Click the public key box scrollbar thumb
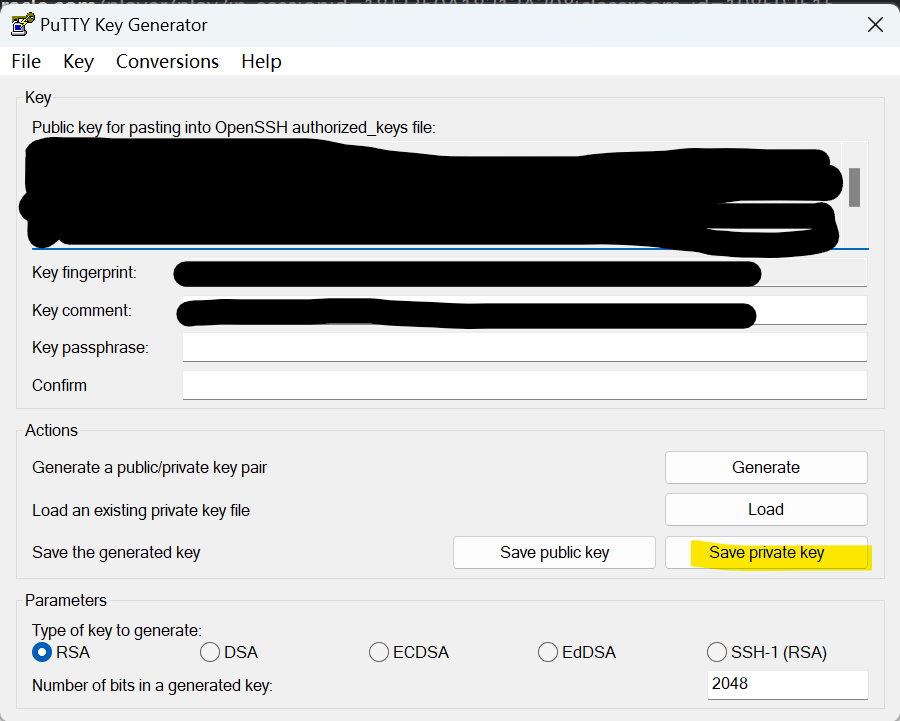900x721 pixels. pos(854,187)
